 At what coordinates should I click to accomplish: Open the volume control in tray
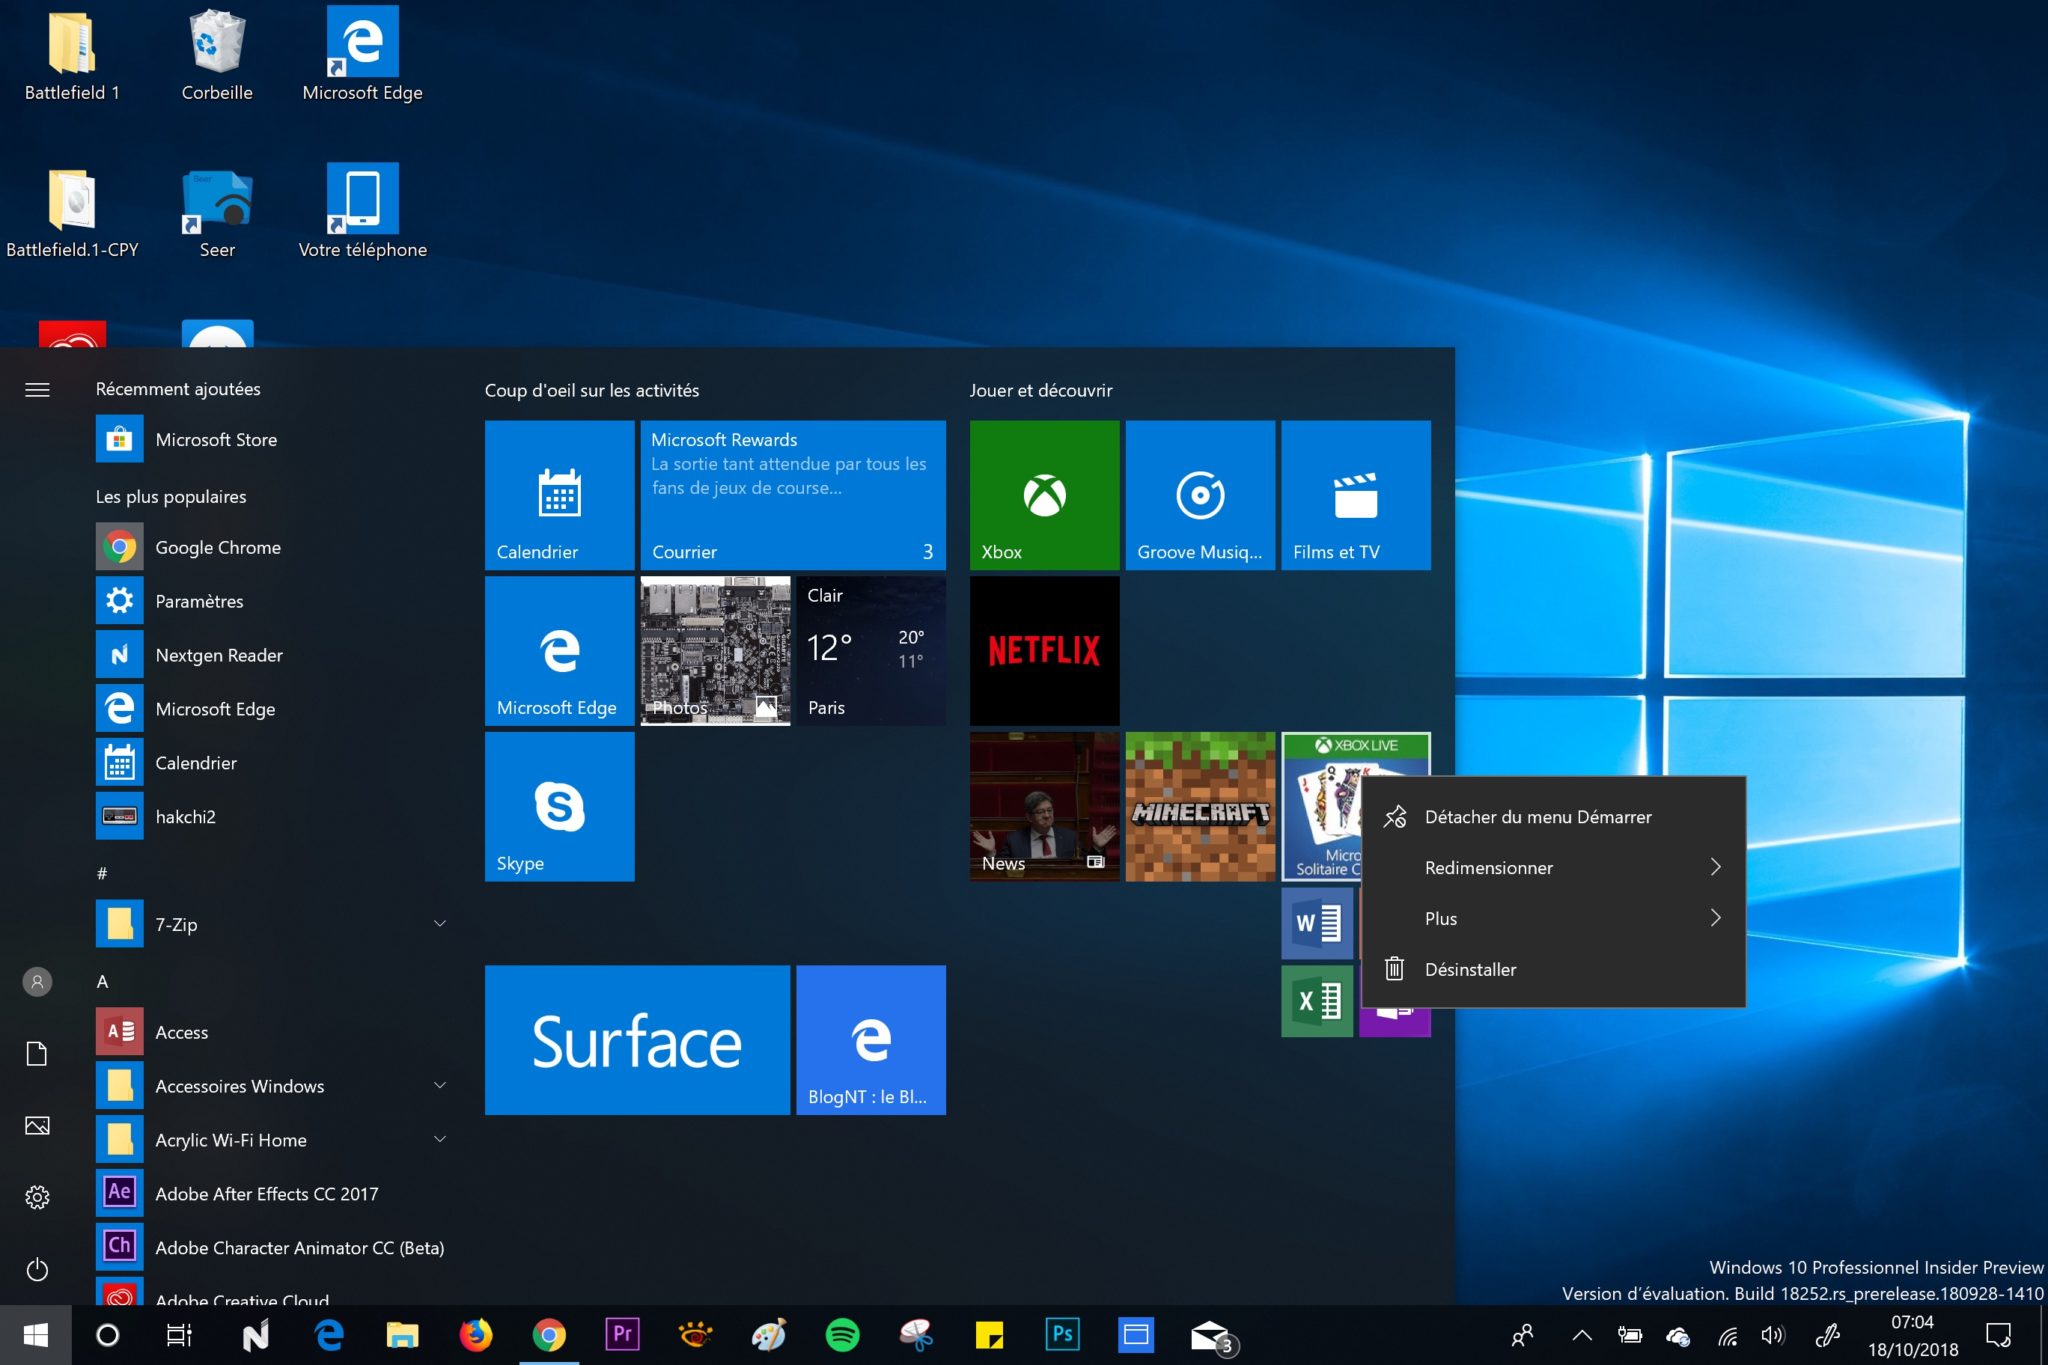(x=1774, y=1335)
